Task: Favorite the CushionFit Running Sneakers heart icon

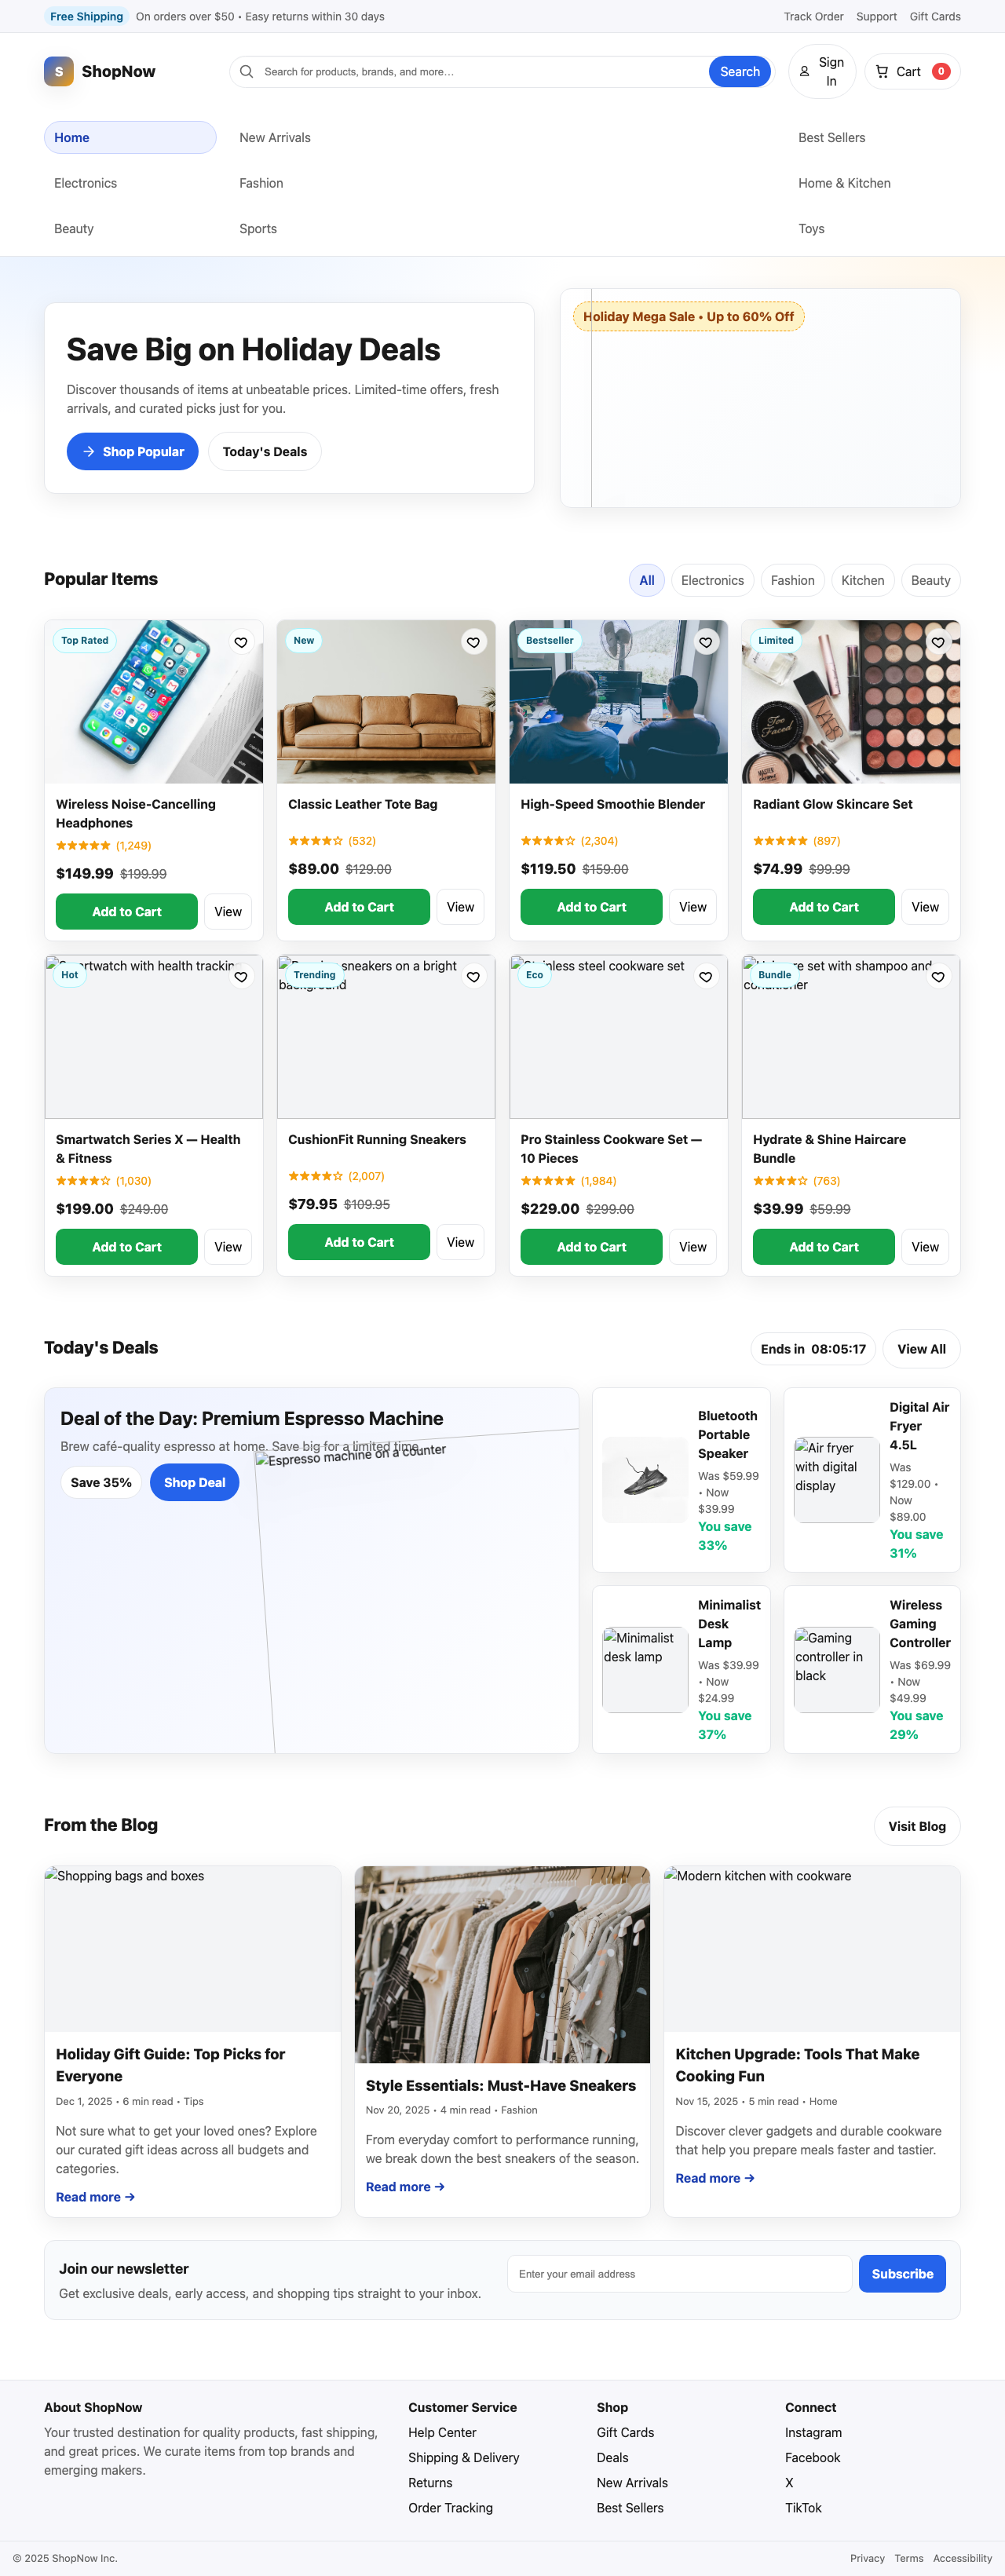Action: pyautogui.click(x=473, y=978)
